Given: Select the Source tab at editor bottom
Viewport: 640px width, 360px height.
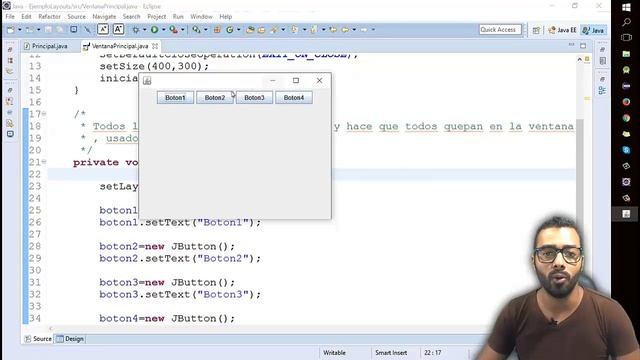Looking at the screenshot, I should point(38,339).
